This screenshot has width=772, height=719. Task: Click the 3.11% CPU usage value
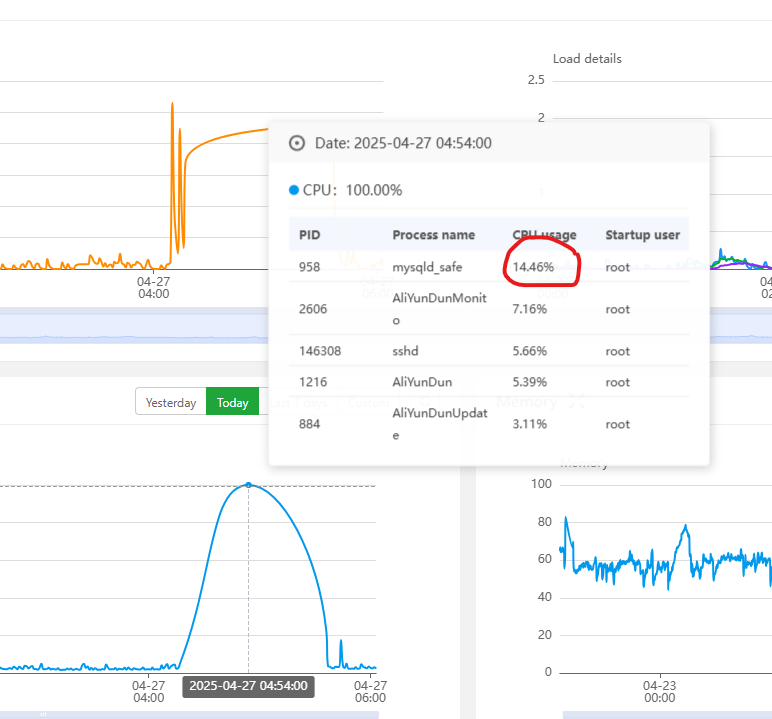pos(530,424)
